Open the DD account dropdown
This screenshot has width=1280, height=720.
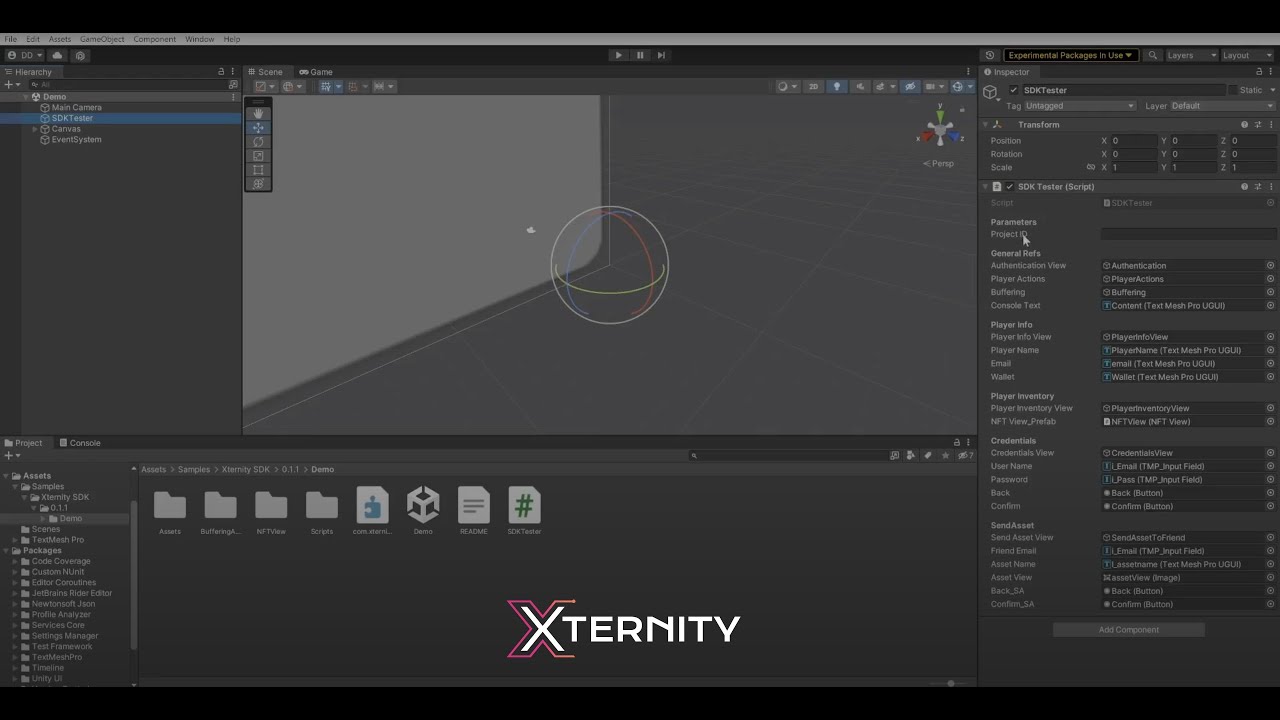click(x=25, y=55)
